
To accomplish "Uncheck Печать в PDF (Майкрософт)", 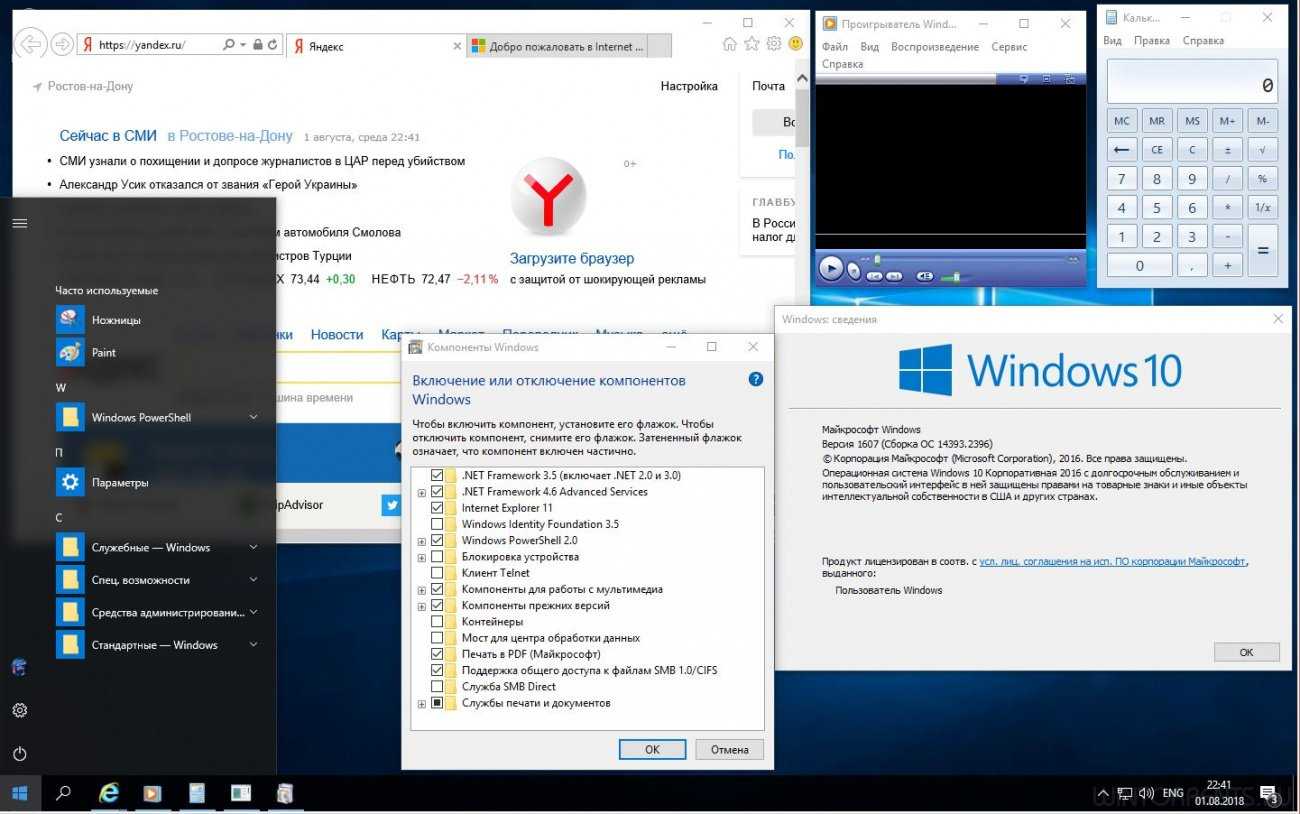I will click(x=437, y=654).
